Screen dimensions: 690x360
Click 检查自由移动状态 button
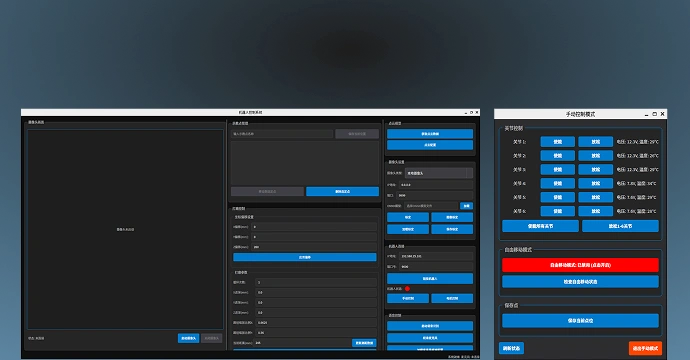point(580,282)
